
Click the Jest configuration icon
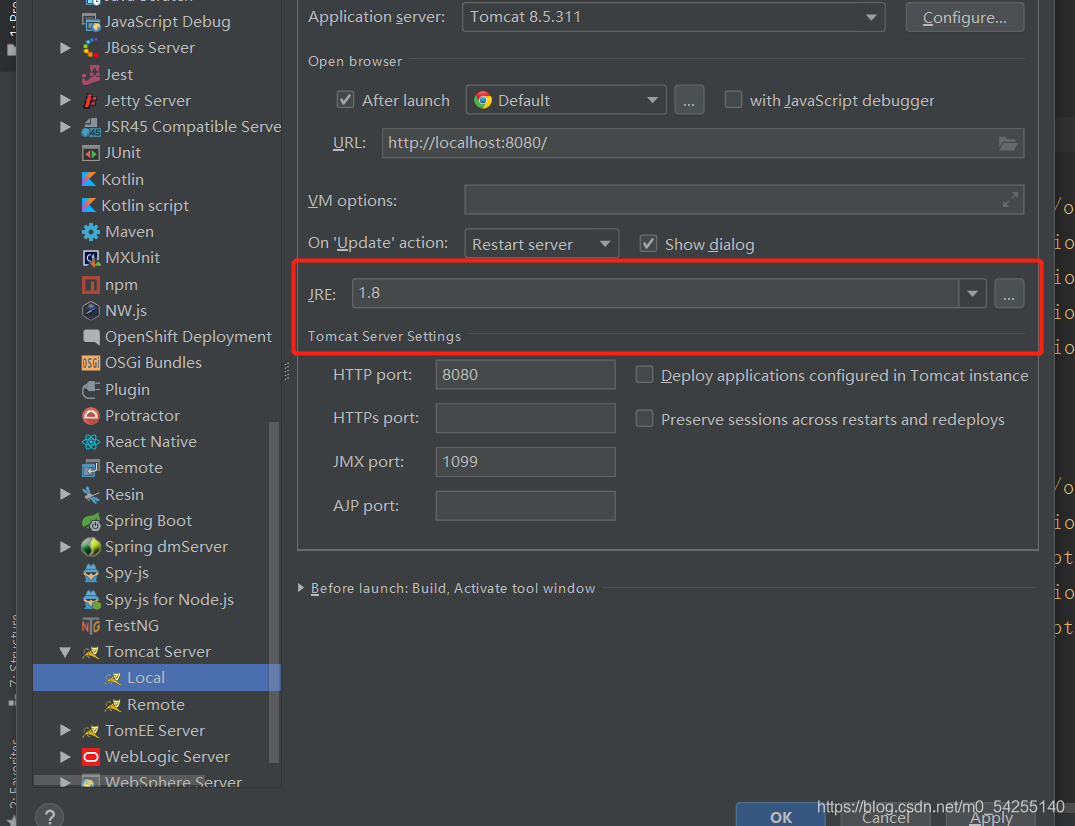point(90,75)
